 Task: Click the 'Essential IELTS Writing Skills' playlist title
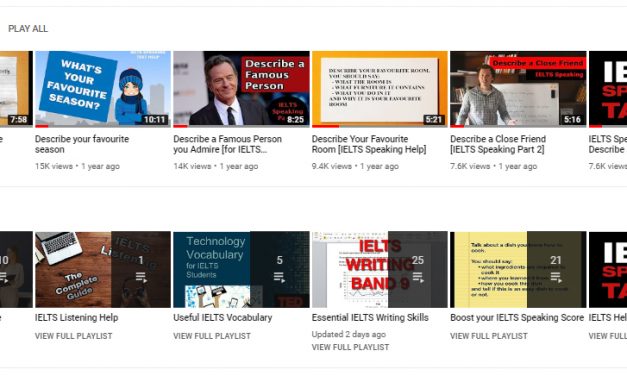pyautogui.click(x=370, y=318)
